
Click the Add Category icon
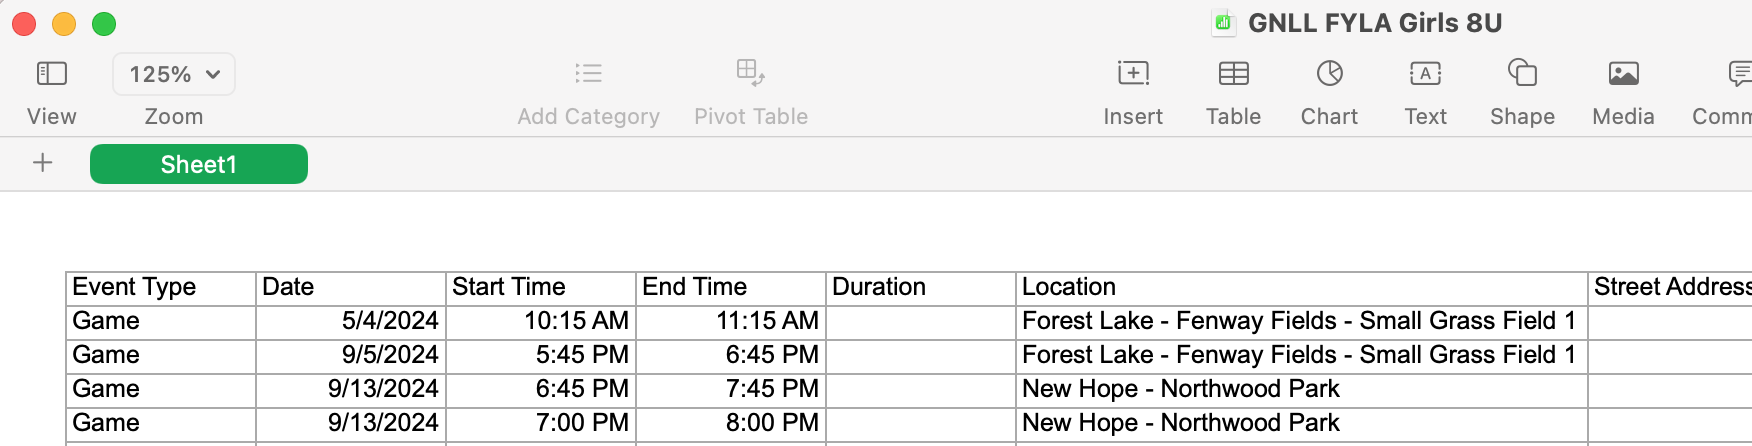588,74
